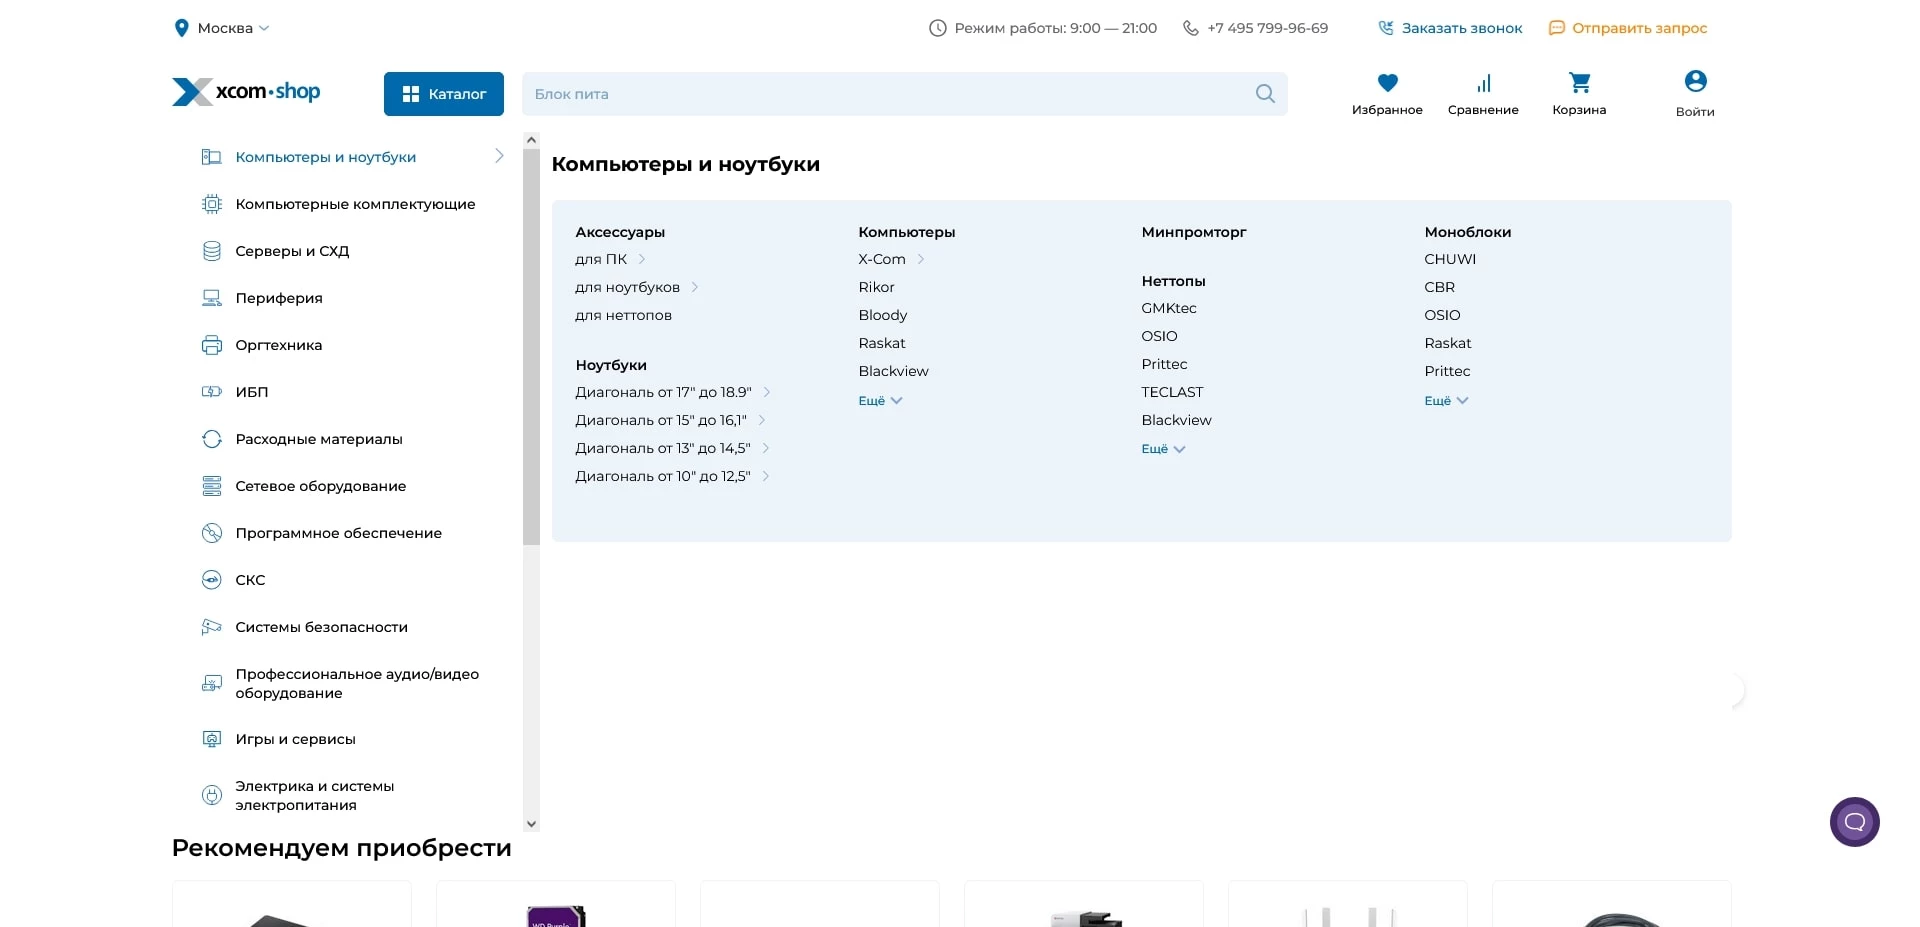Viewport: 1920px width, 927px height.
Task: Click the Сравнение bar chart icon
Action: (1483, 83)
